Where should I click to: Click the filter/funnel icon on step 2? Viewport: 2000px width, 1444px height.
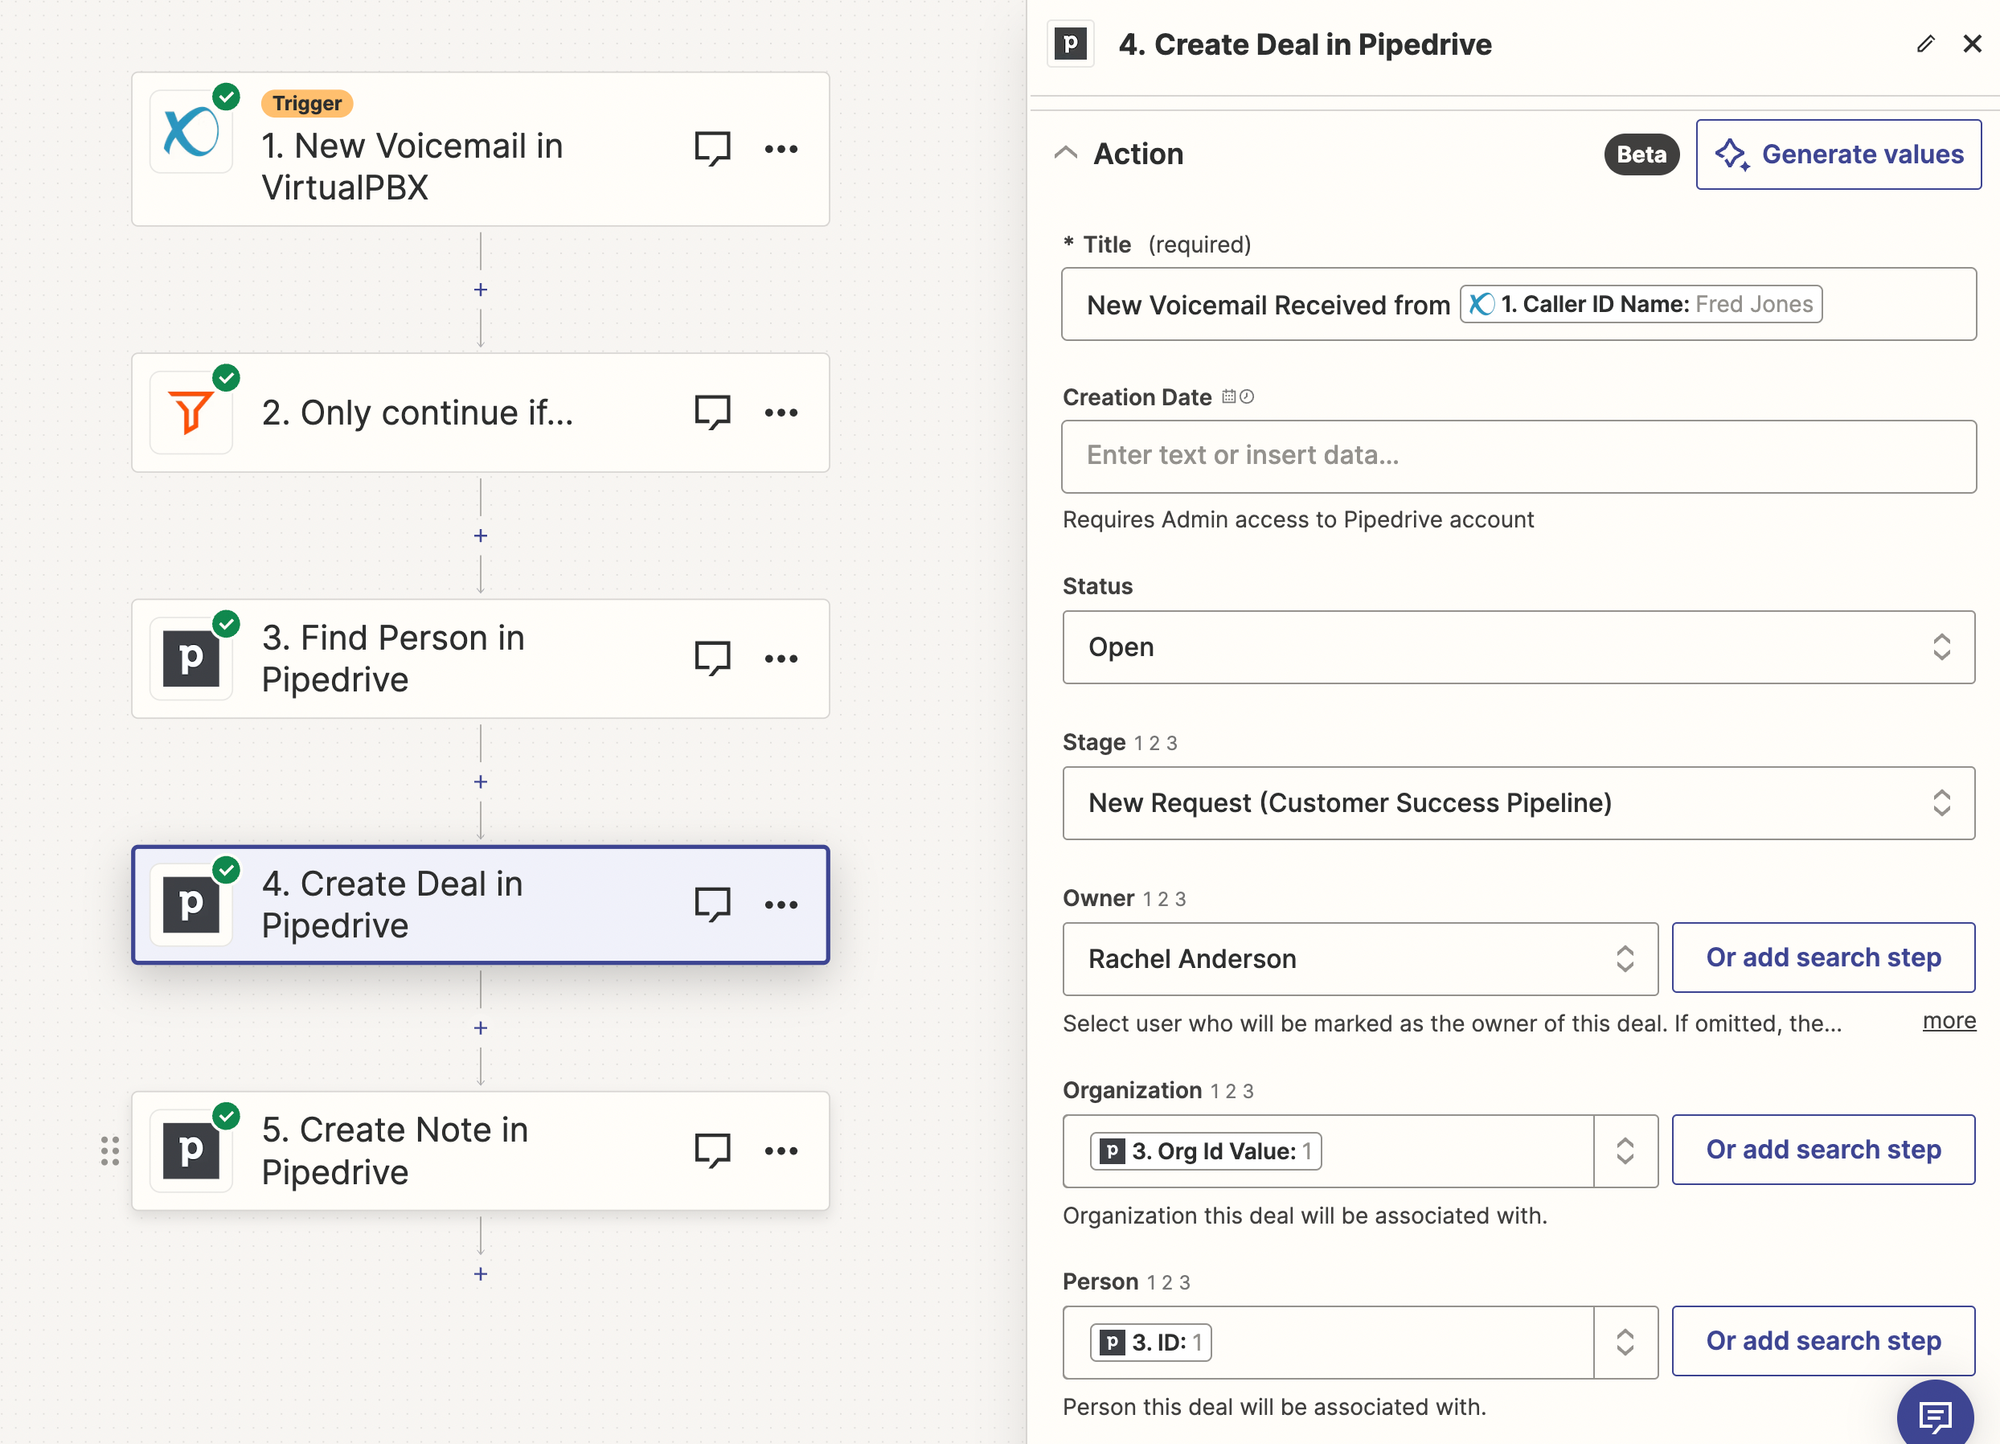pyautogui.click(x=193, y=411)
